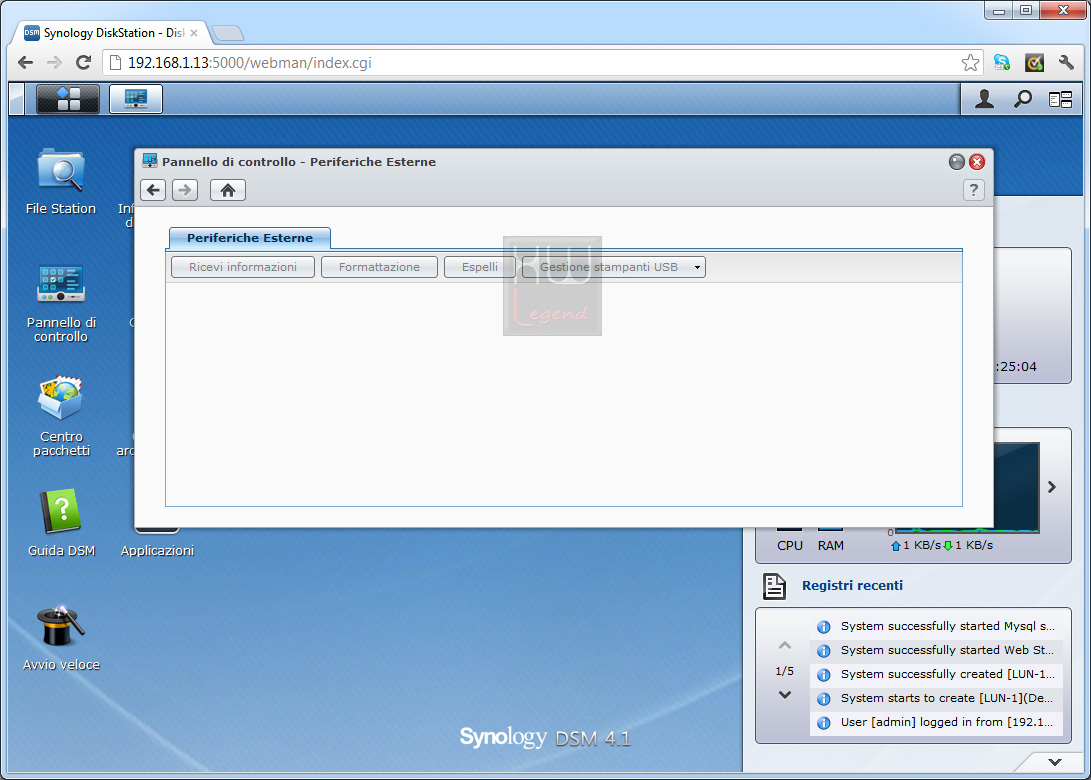Image resolution: width=1091 pixels, height=780 pixels.
Task: Open Guida DSM help icon
Action: (61, 523)
